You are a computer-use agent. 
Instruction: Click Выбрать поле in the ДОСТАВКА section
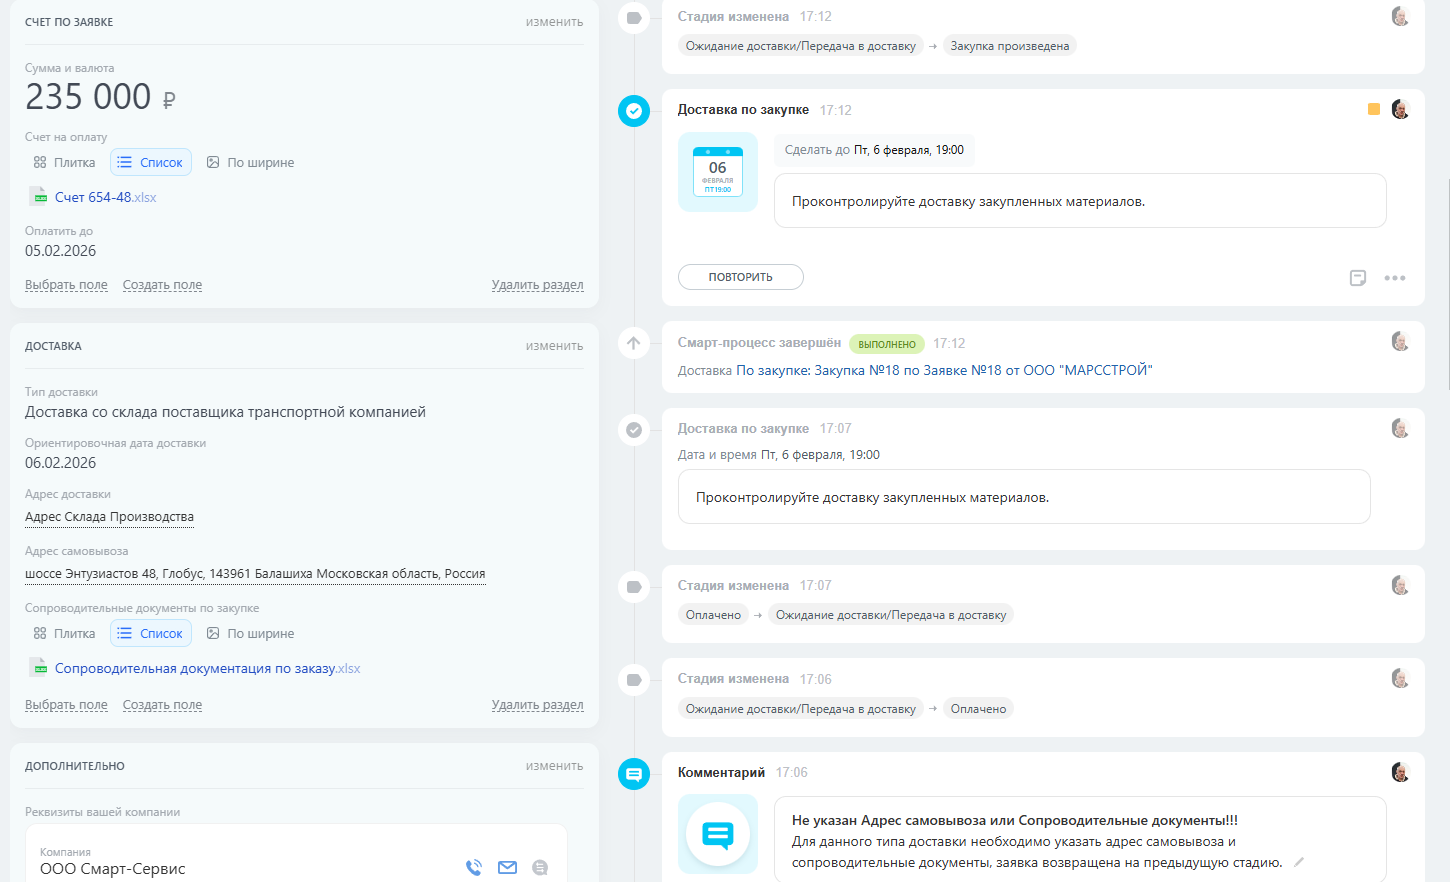coord(66,705)
